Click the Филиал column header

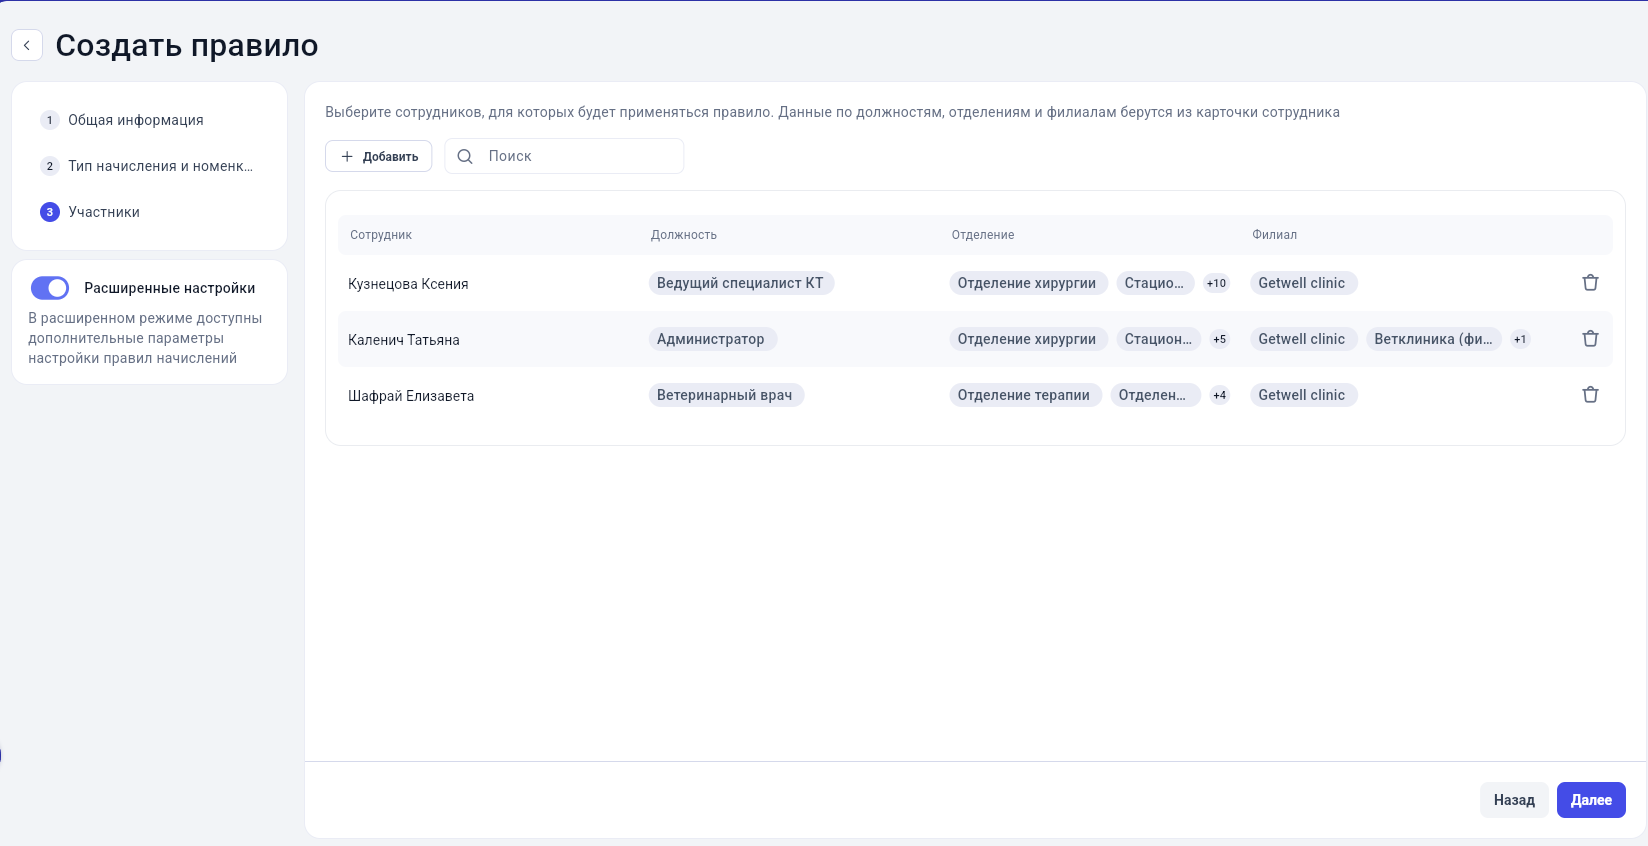[x=1274, y=235]
